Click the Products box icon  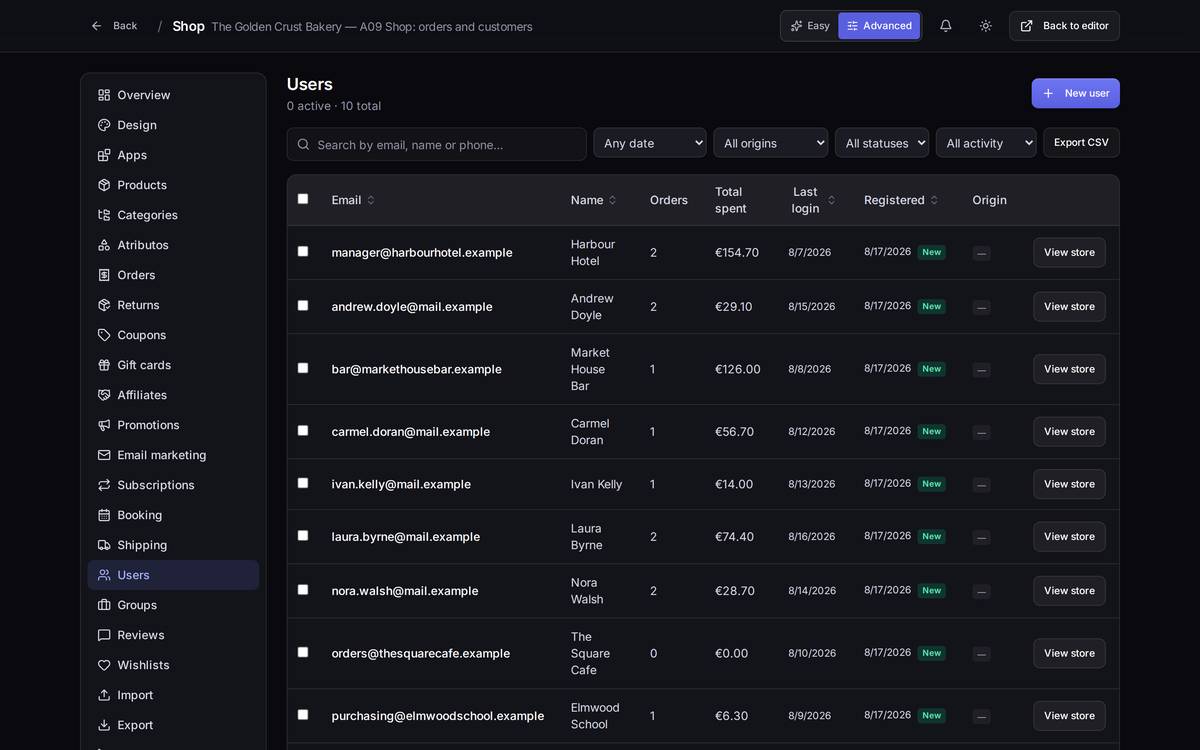tap(104, 185)
